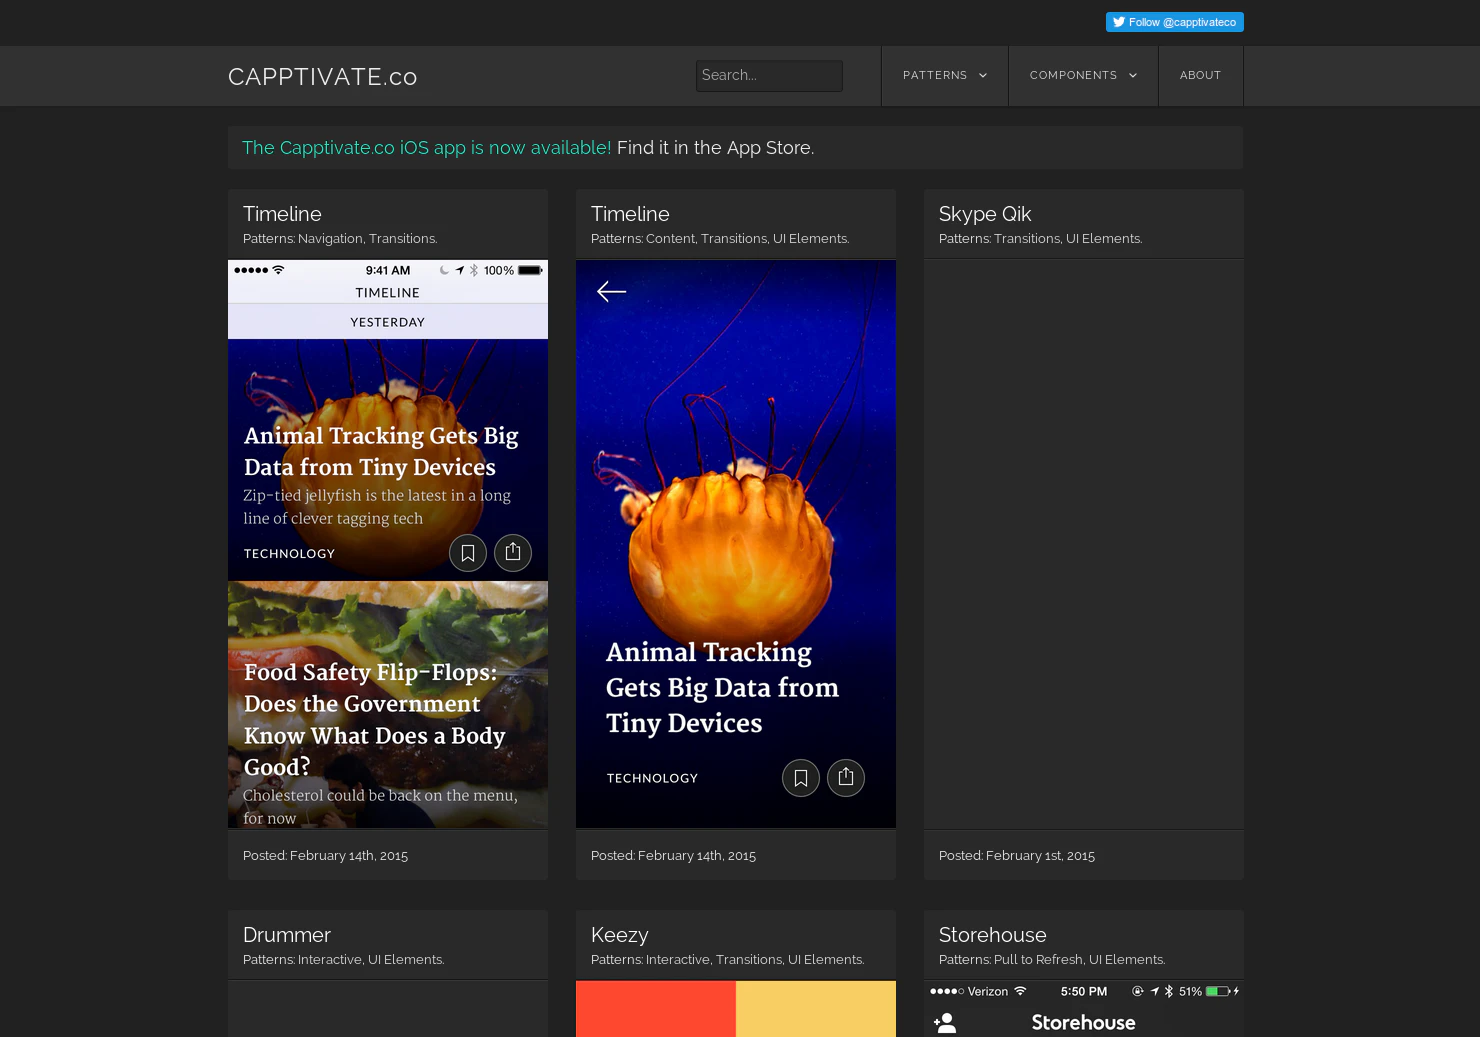Click Posted date under the Content Timeline card
1480x1037 pixels.
click(673, 856)
